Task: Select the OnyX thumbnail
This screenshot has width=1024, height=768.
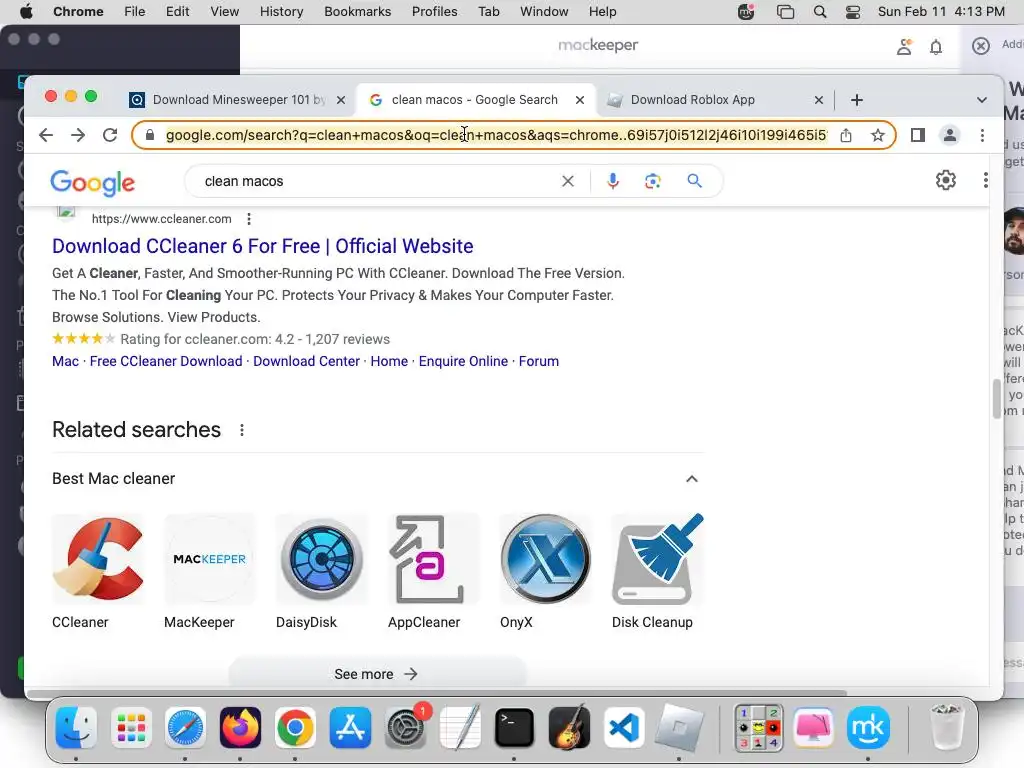Action: 546,558
